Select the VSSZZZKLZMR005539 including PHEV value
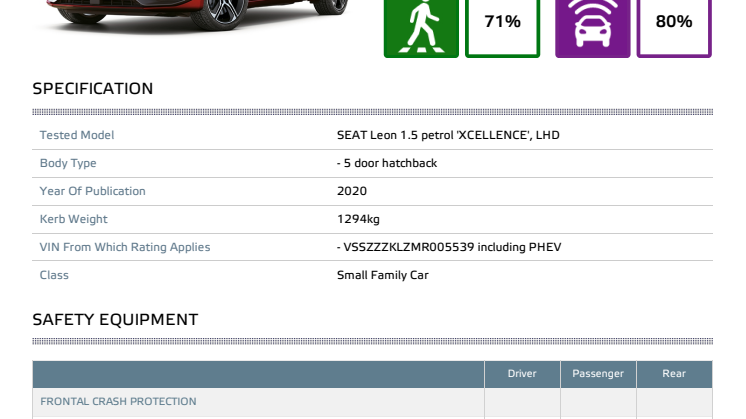The width and height of the screenshot is (746, 419). click(x=449, y=247)
